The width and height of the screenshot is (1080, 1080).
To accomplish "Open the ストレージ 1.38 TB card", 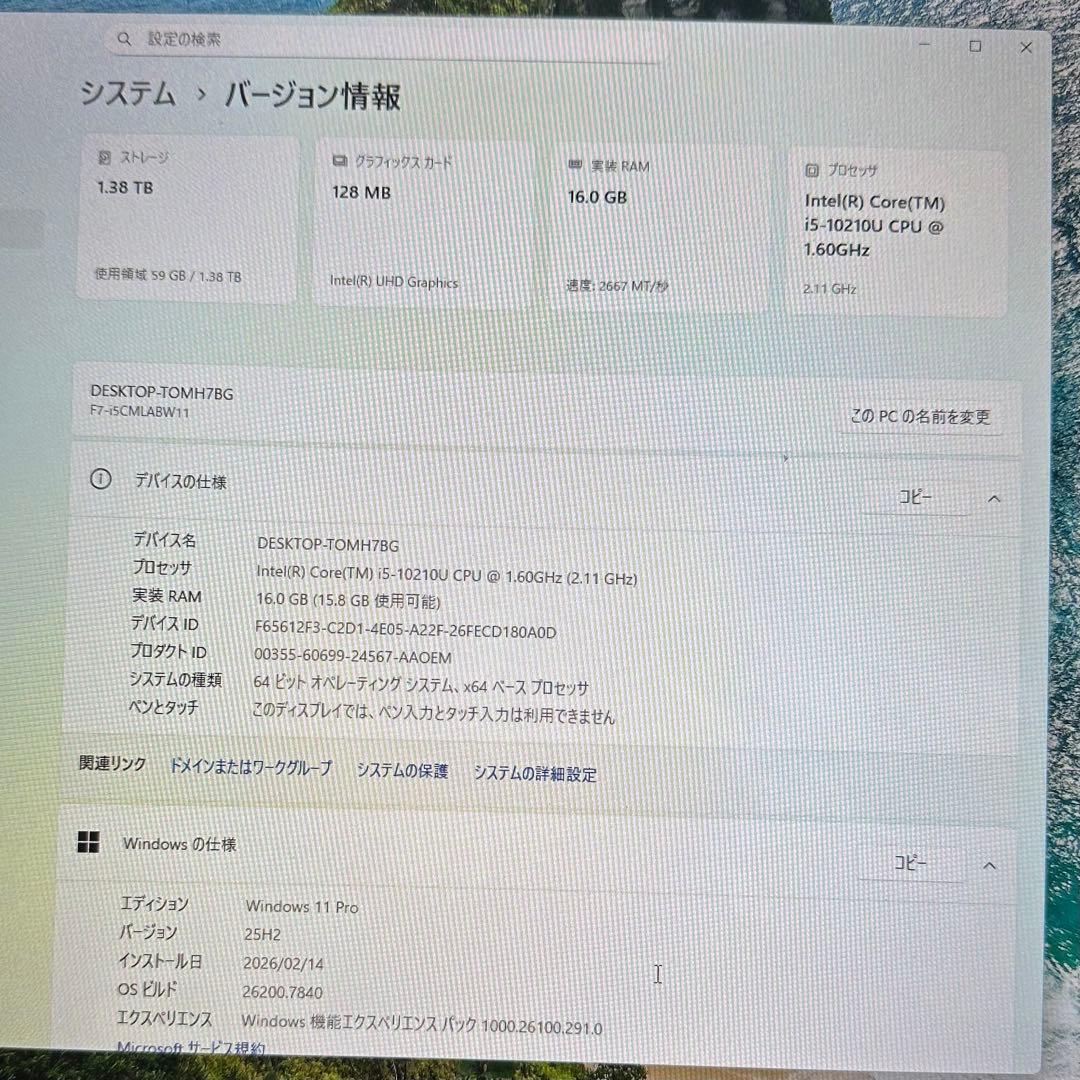I will tap(187, 218).
